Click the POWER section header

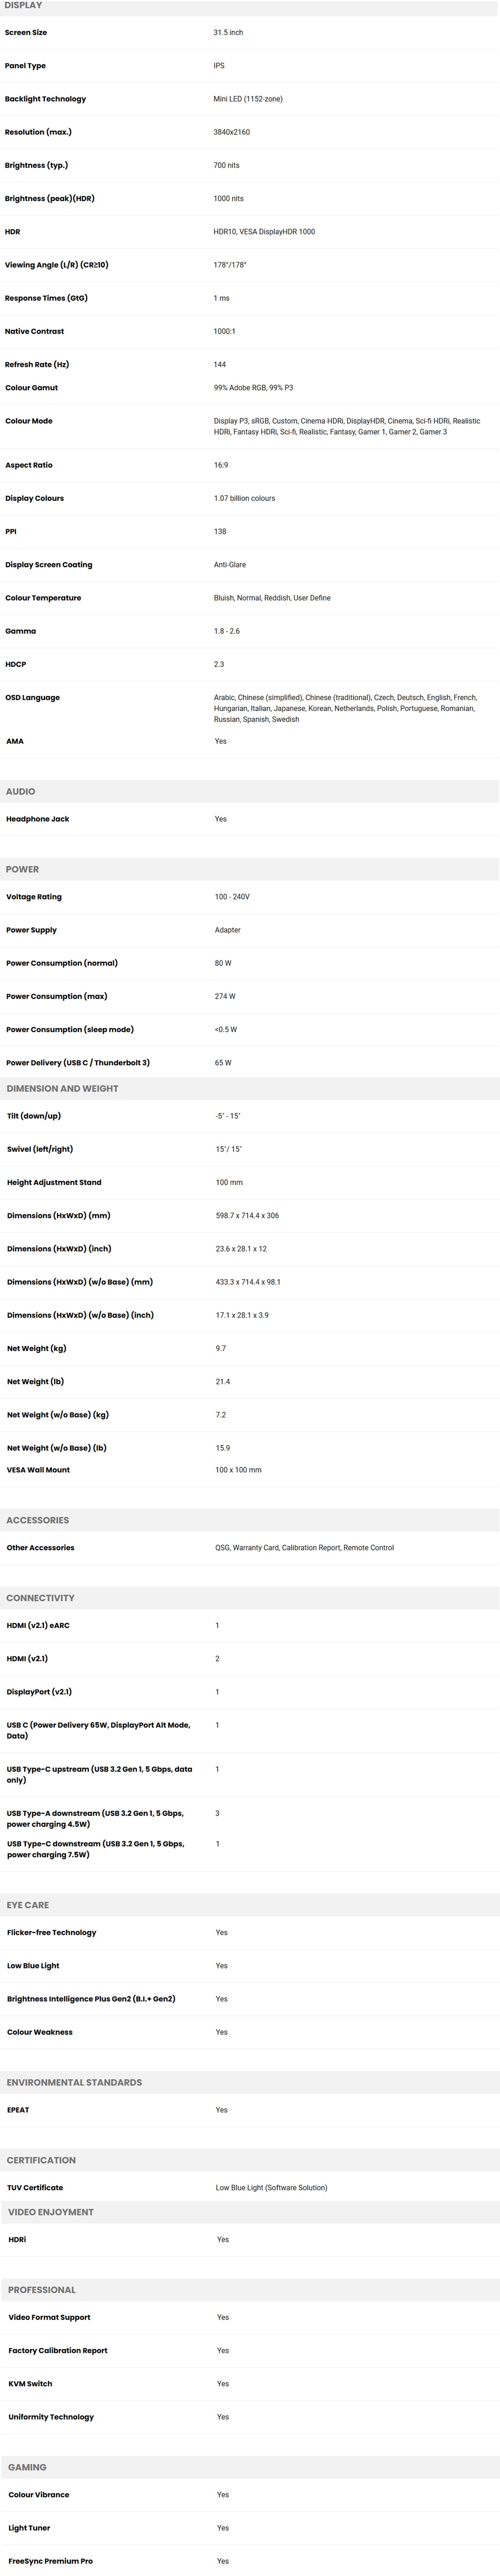coord(22,869)
